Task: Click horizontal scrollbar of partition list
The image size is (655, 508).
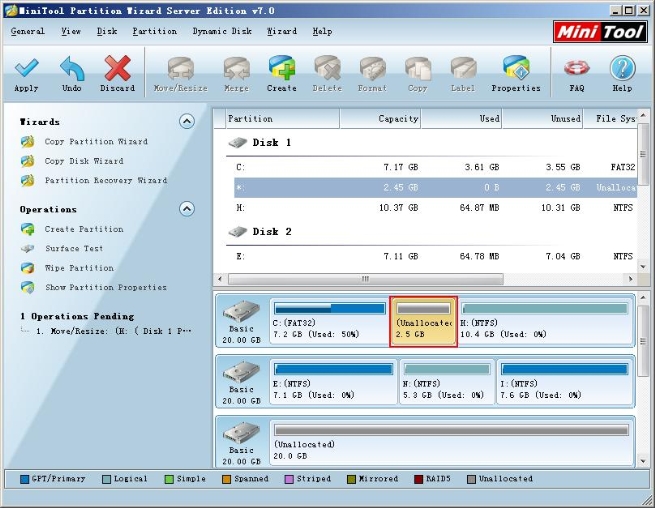Action: 366,279
